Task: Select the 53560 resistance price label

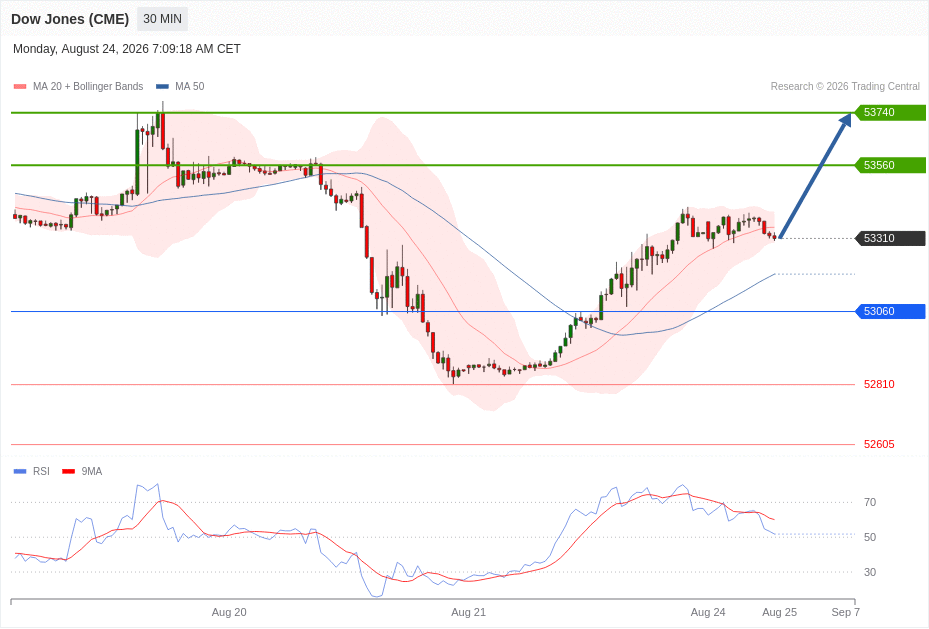Action: pyautogui.click(x=890, y=165)
